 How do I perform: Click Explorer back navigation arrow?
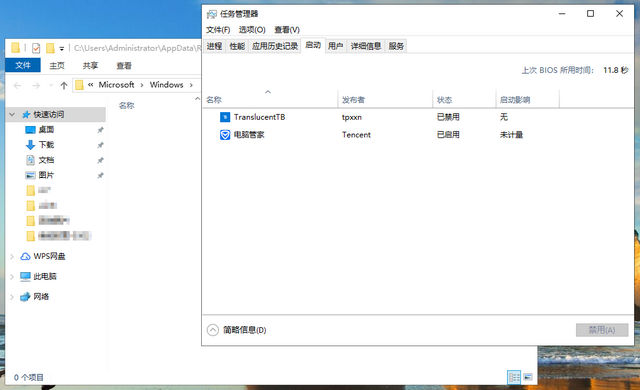[17, 85]
